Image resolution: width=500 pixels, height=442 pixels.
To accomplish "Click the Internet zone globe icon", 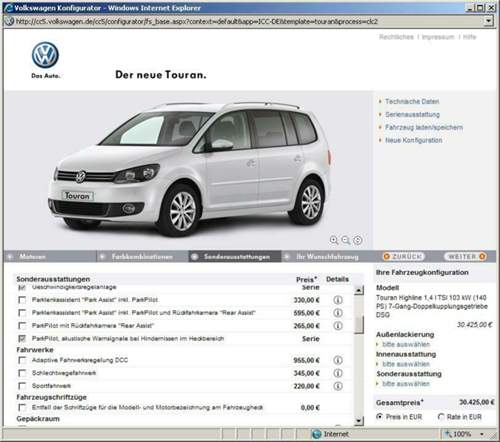I will click(316, 434).
